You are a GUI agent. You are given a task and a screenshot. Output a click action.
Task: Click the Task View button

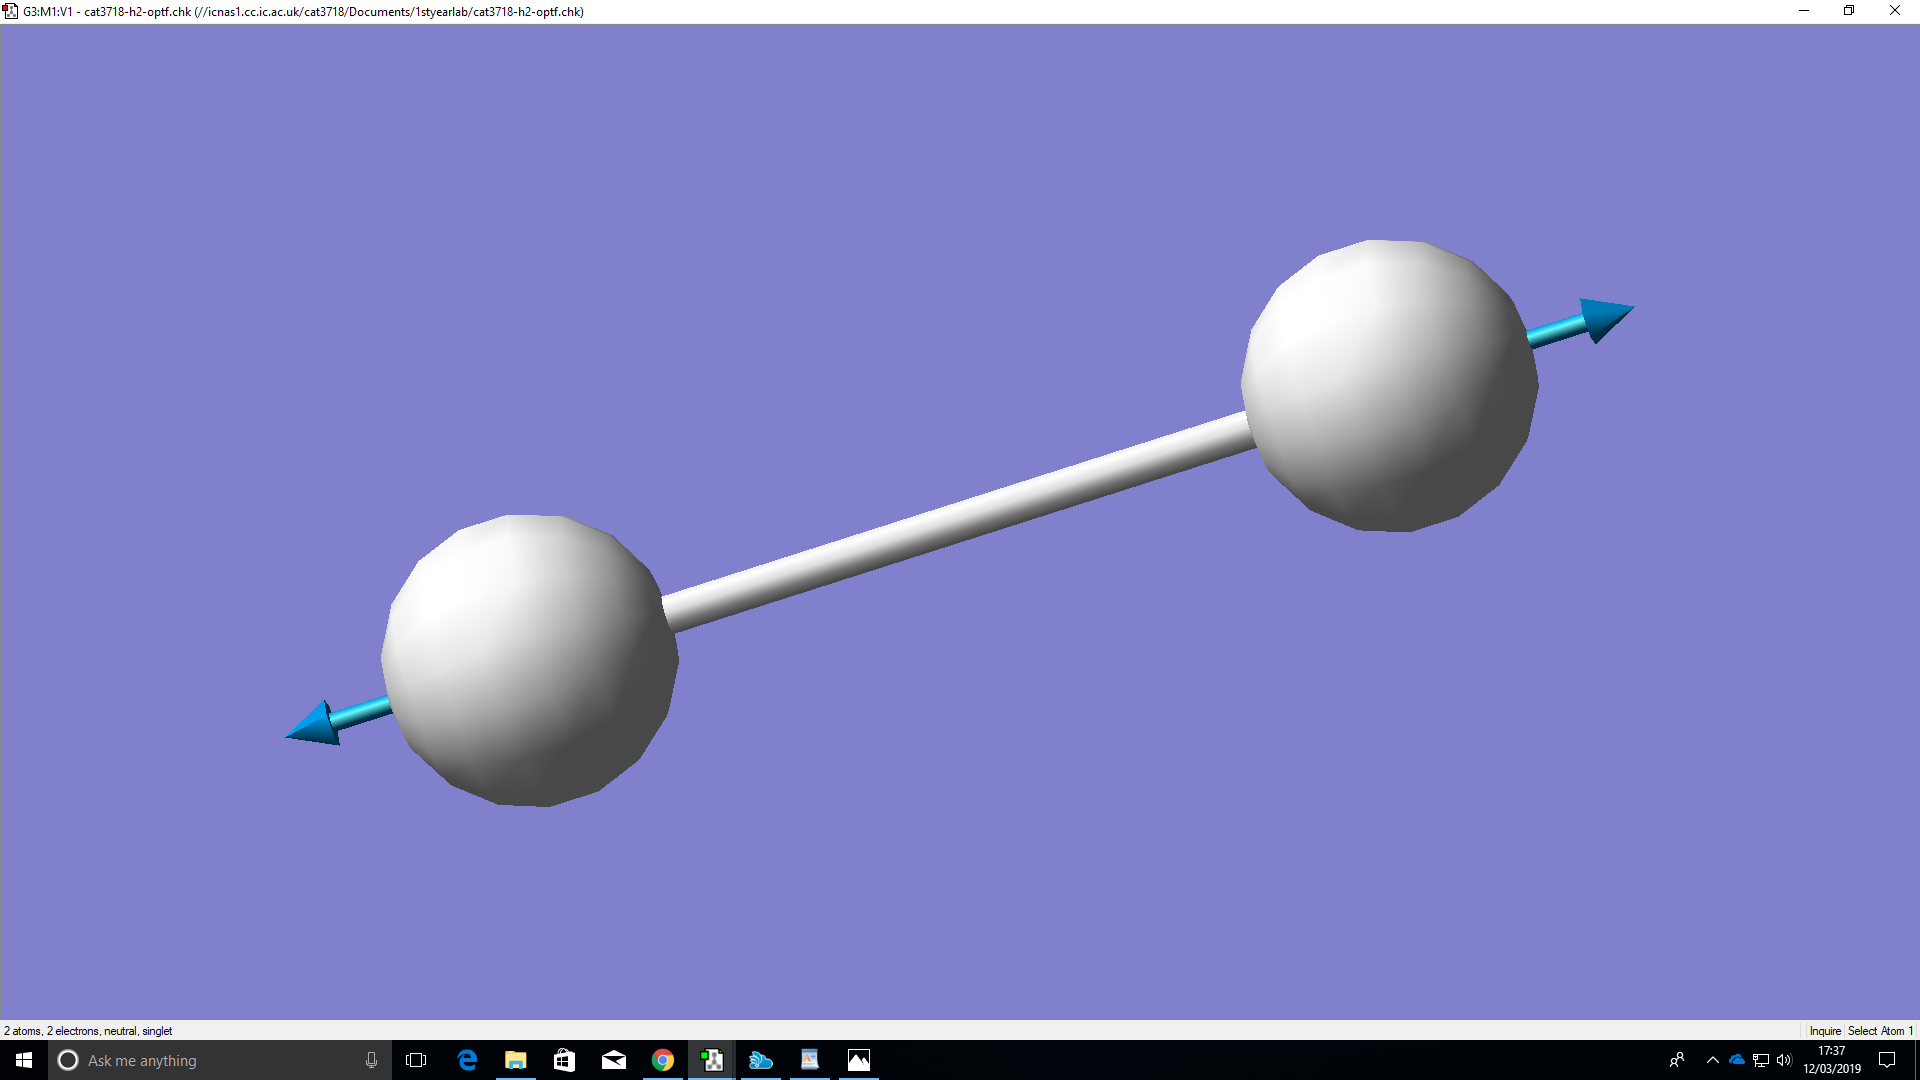click(x=416, y=1060)
